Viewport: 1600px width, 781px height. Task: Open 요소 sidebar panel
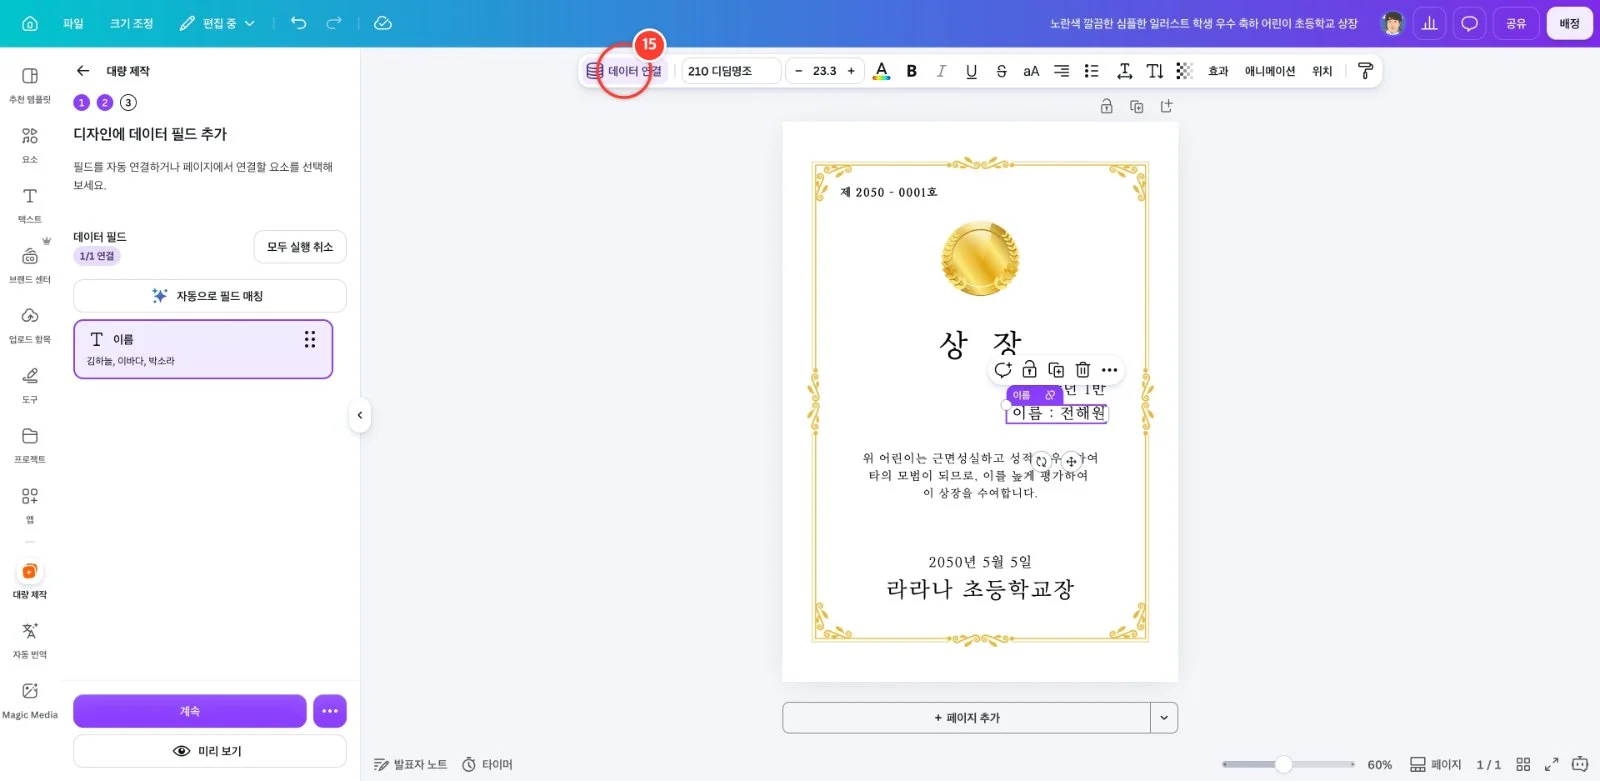(30, 145)
